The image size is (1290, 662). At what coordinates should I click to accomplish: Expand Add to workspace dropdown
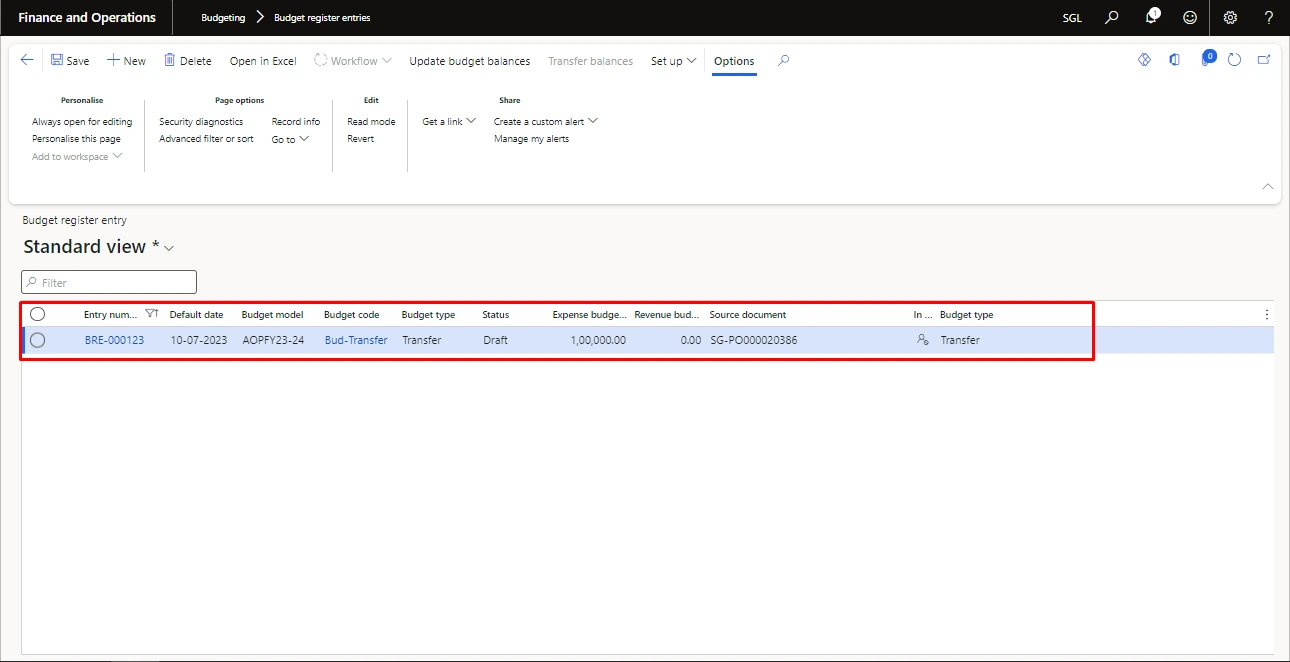point(77,157)
